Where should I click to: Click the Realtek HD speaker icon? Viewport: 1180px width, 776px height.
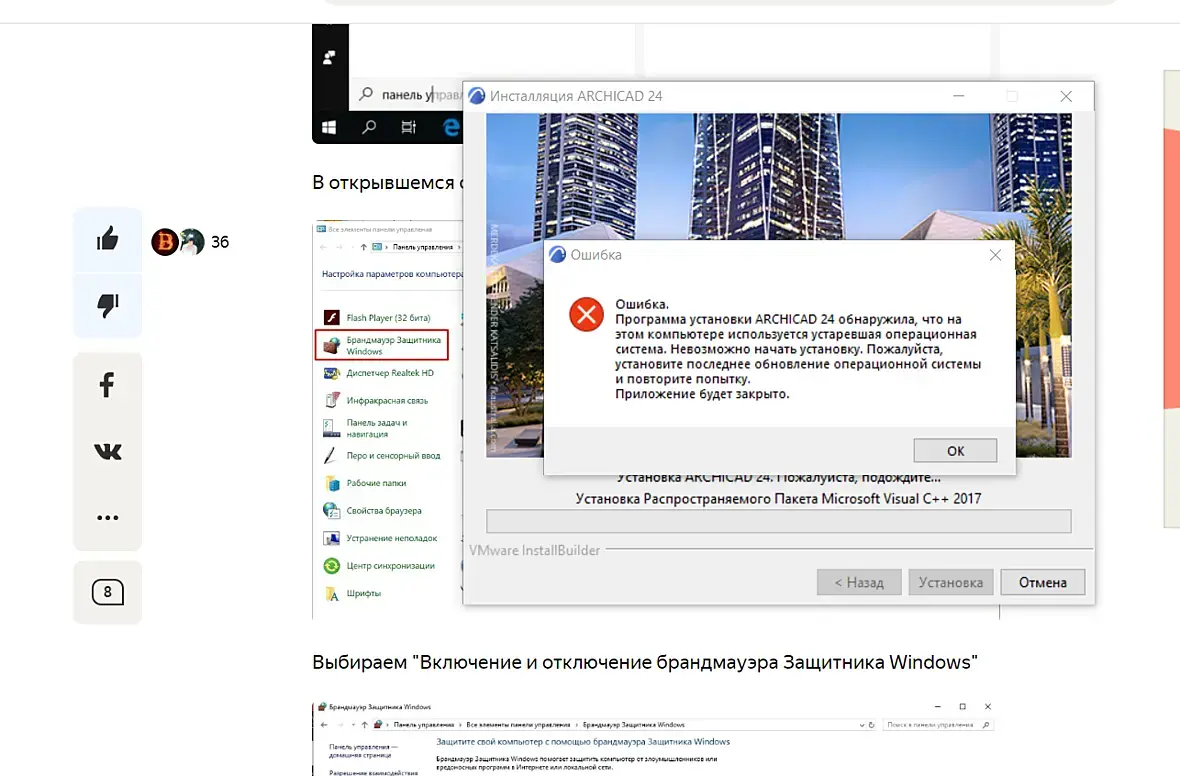331,373
